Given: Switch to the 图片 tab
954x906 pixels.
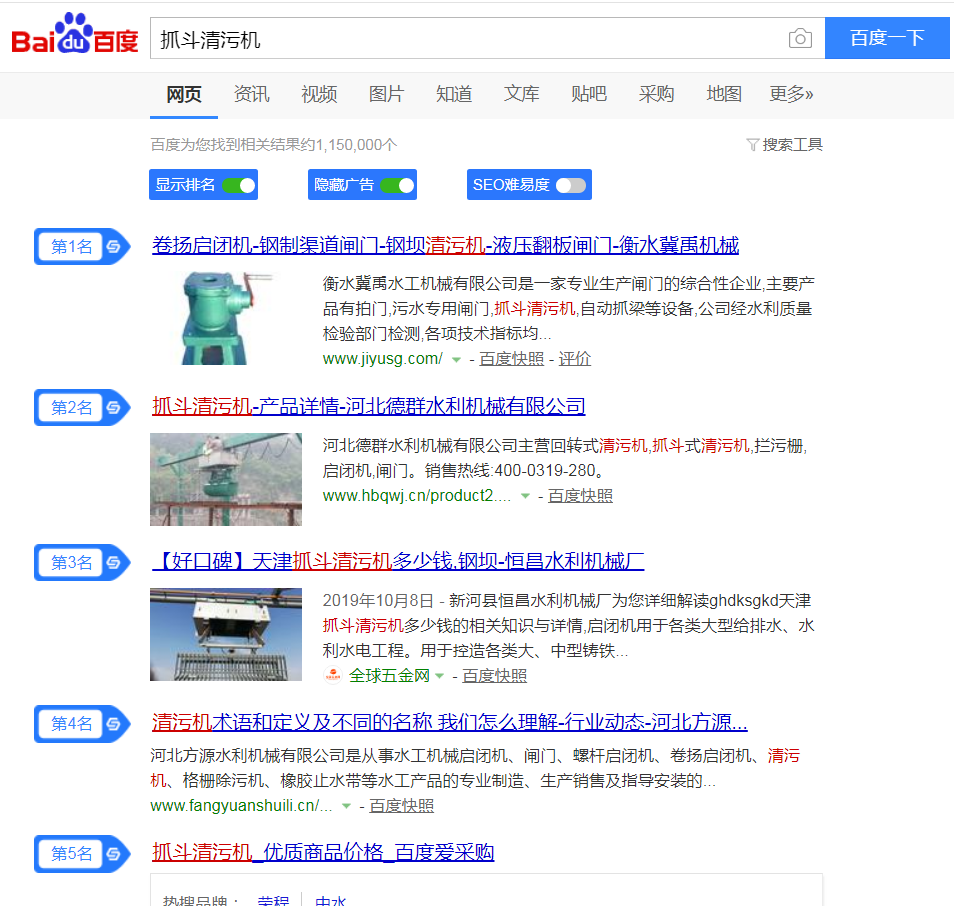Looking at the screenshot, I should pos(386,94).
